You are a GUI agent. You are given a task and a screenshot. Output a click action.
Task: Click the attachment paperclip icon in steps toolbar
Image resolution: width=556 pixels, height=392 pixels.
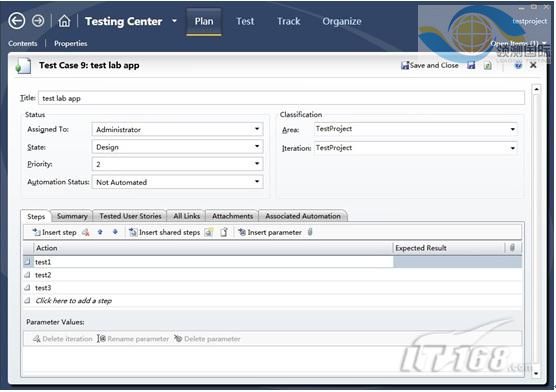310,232
